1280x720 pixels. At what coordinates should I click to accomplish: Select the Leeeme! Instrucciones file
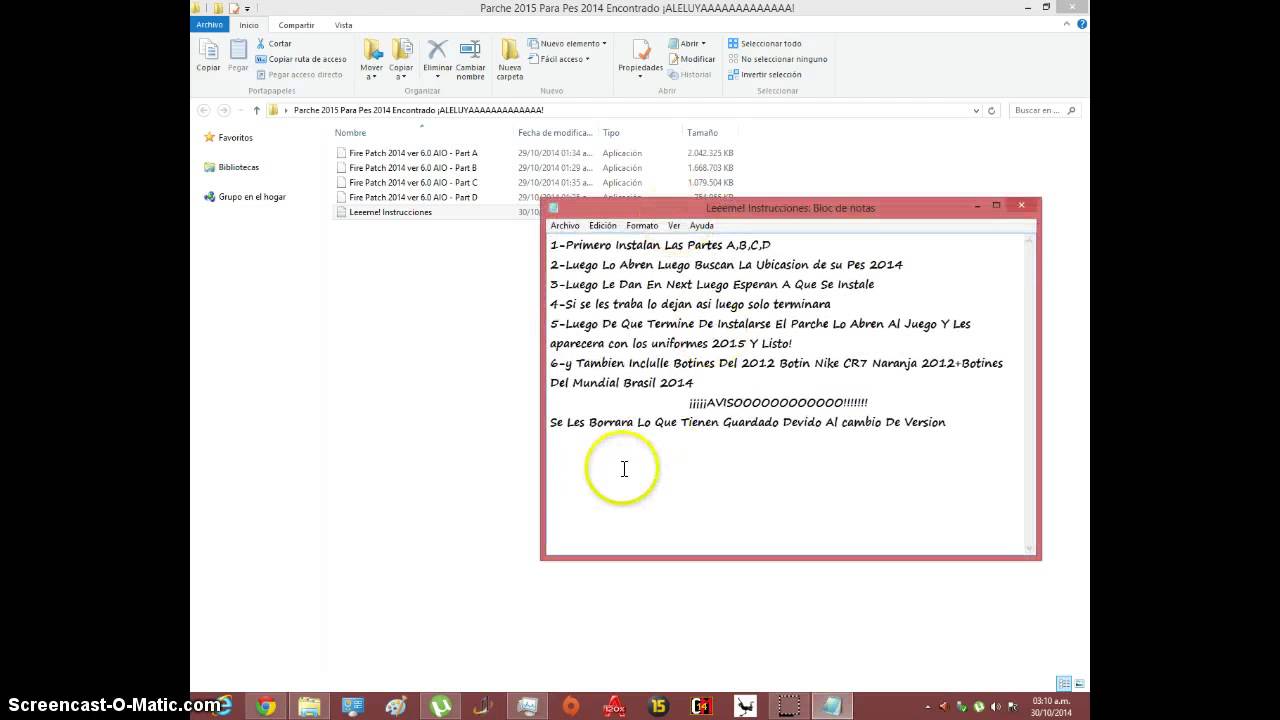(x=390, y=212)
